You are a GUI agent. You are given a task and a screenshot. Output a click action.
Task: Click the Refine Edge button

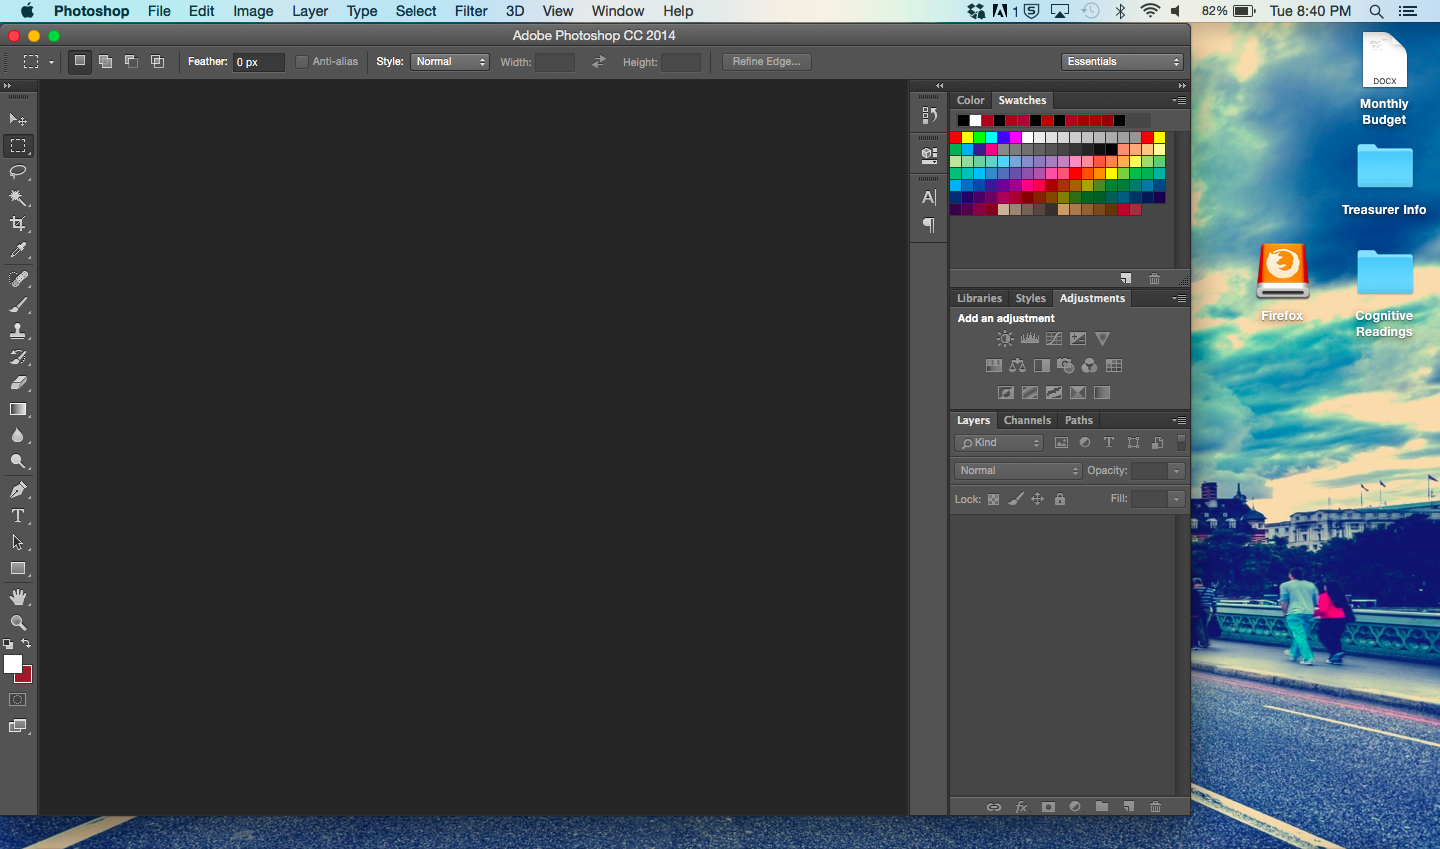click(x=767, y=62)
